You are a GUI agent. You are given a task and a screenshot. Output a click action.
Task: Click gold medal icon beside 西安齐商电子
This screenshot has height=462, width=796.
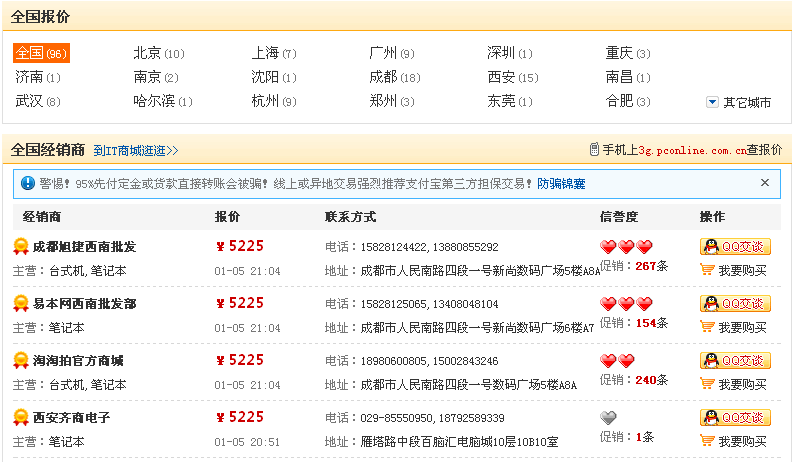pos(20,418)
